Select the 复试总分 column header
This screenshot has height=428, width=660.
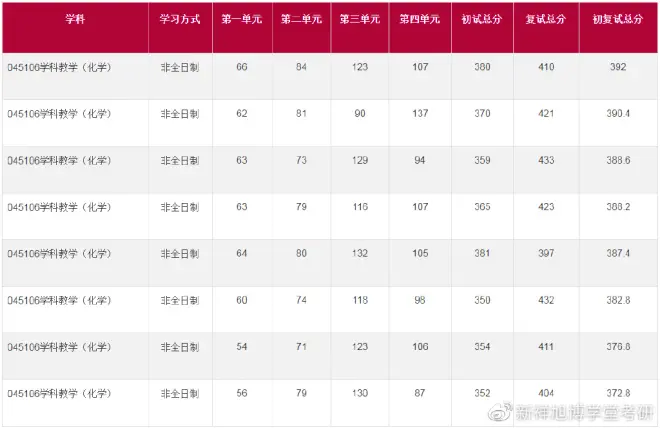[x=545, y=20]
